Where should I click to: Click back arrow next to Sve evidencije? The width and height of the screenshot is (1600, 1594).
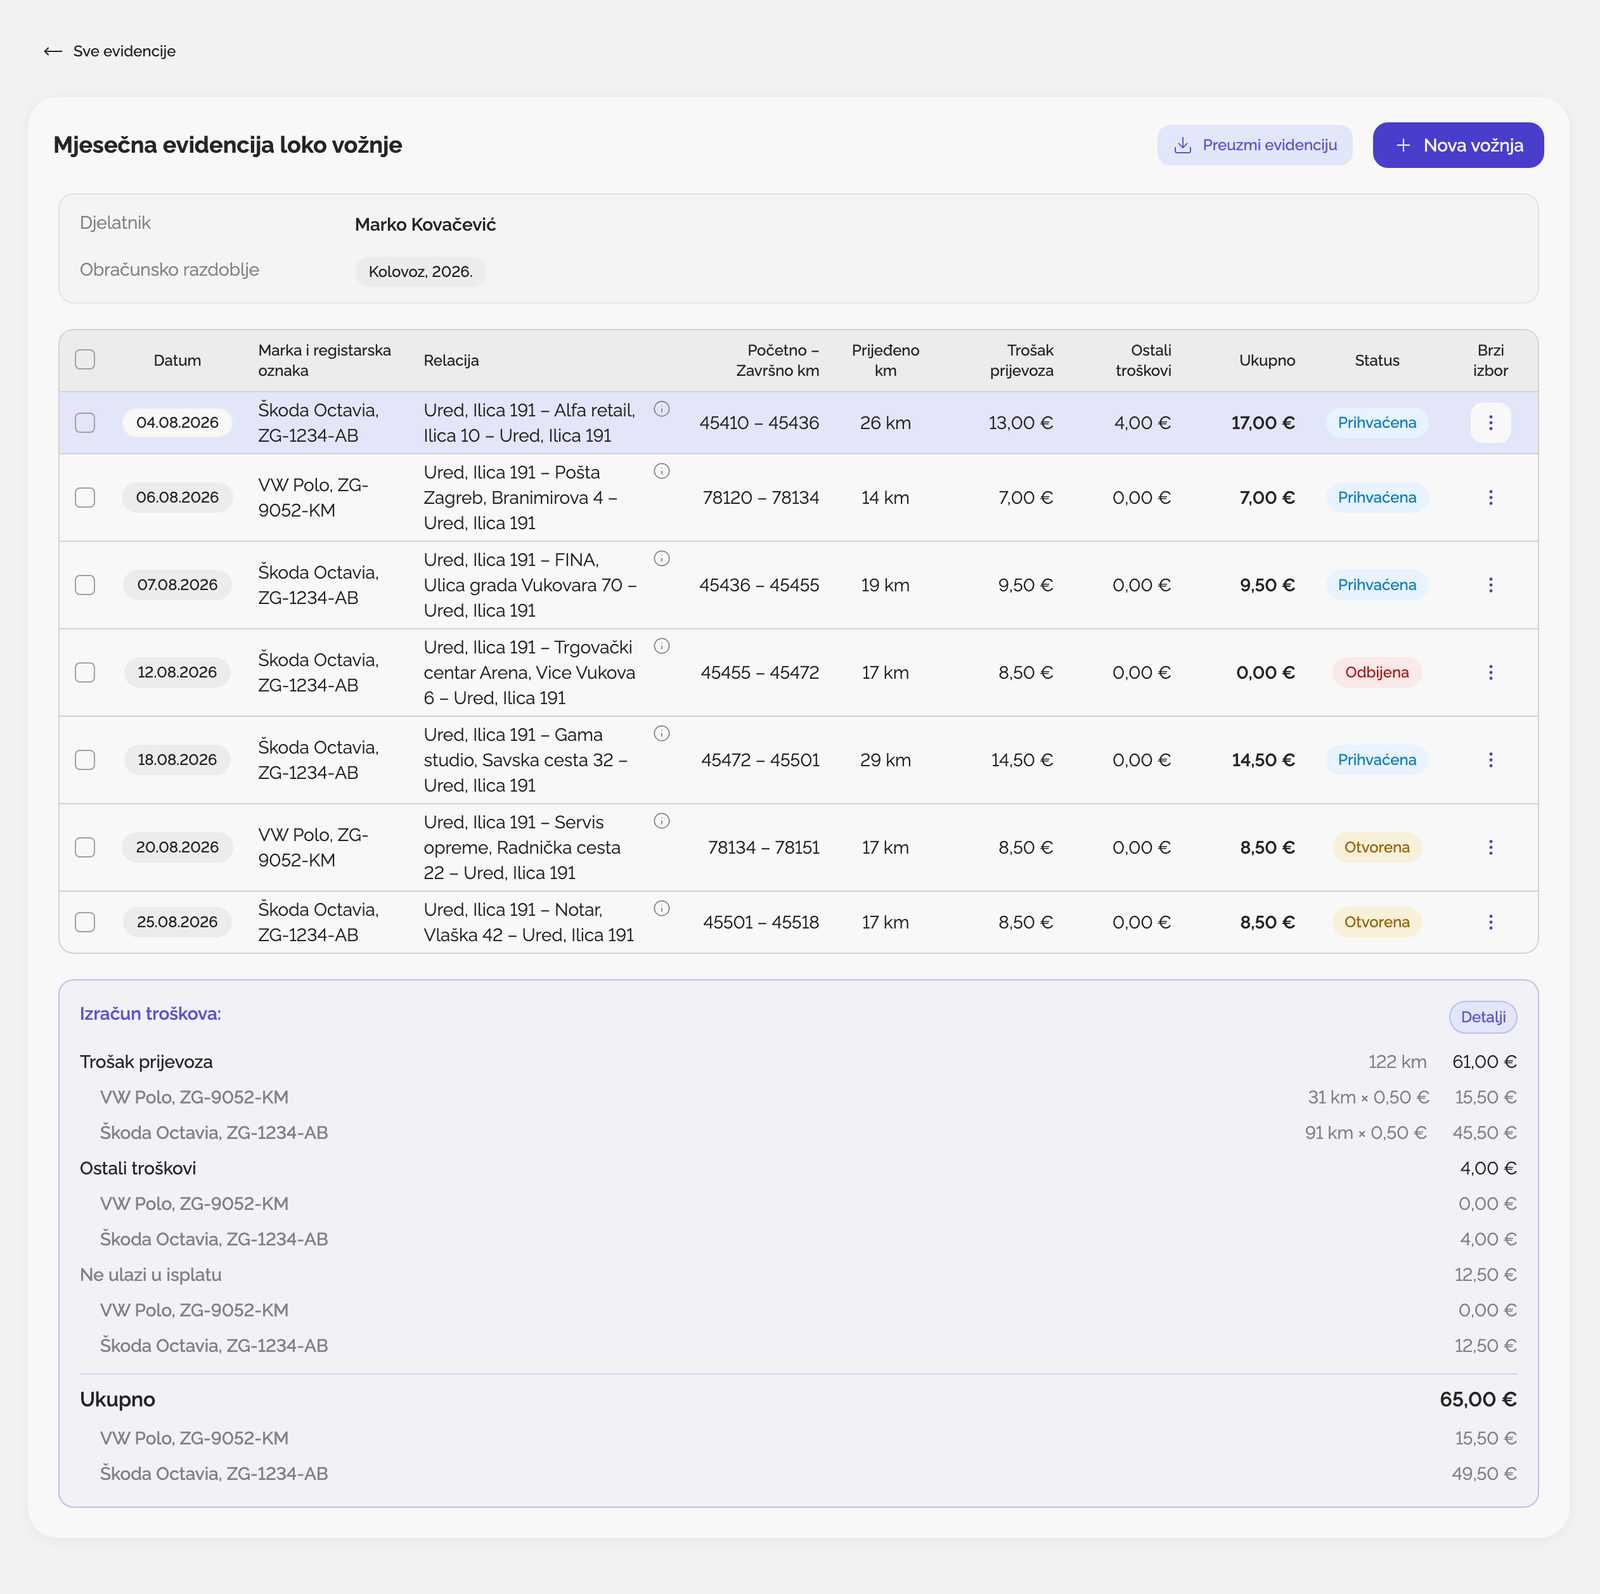point(53,51)
